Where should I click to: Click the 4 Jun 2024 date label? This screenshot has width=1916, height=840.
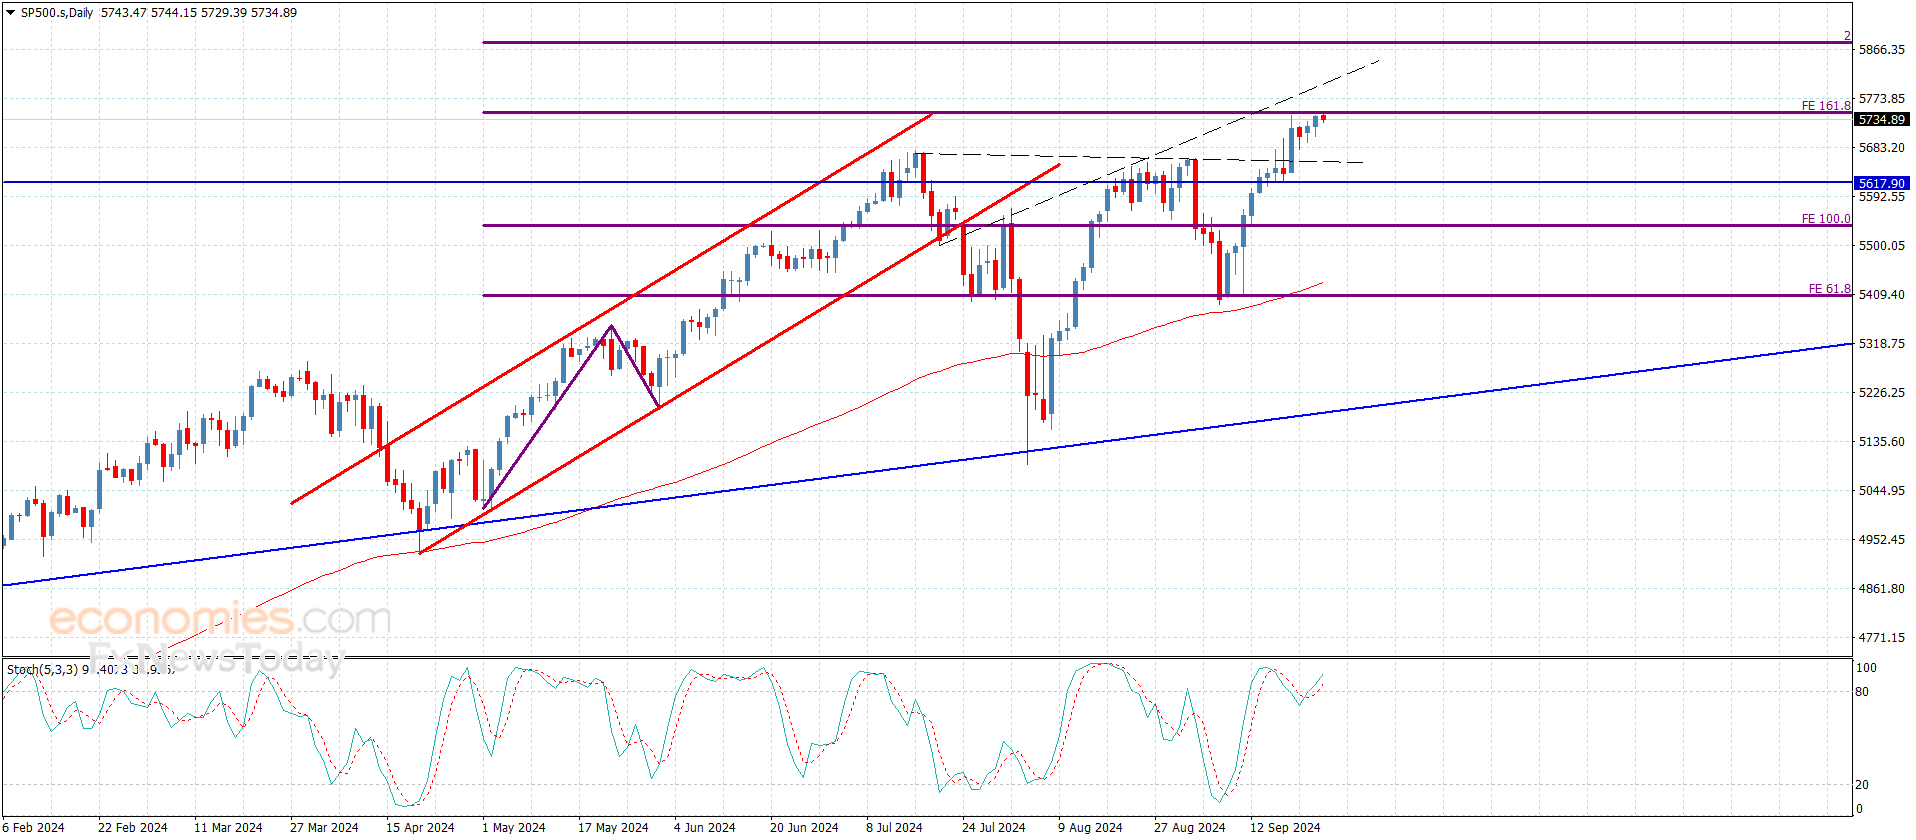tap(704, 827)
